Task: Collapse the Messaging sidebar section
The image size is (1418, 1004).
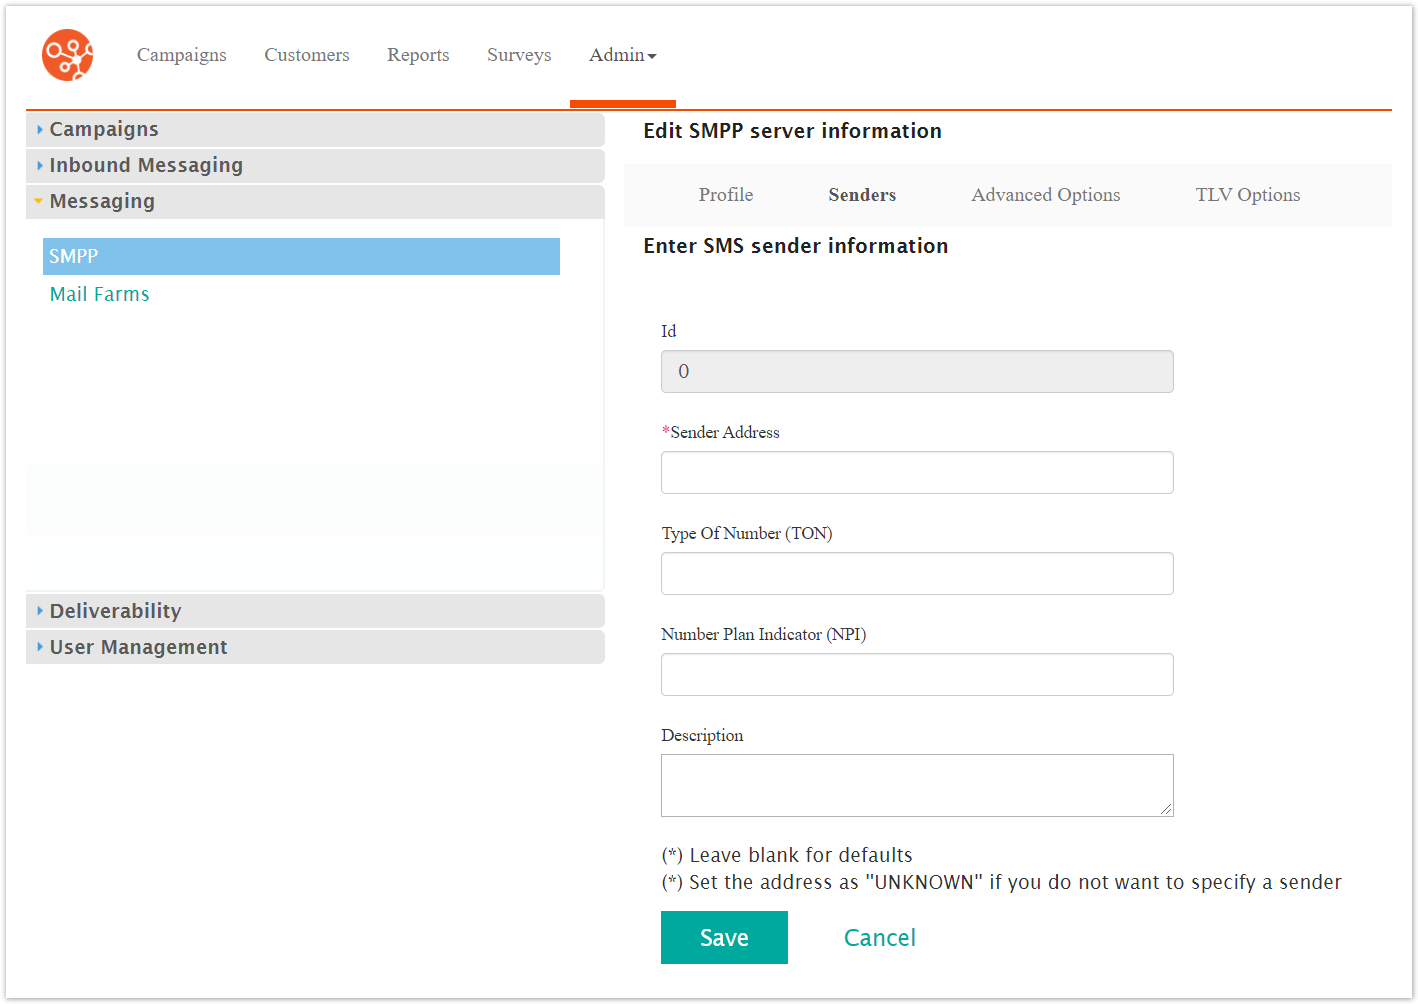Action: [x=102, y=201]
